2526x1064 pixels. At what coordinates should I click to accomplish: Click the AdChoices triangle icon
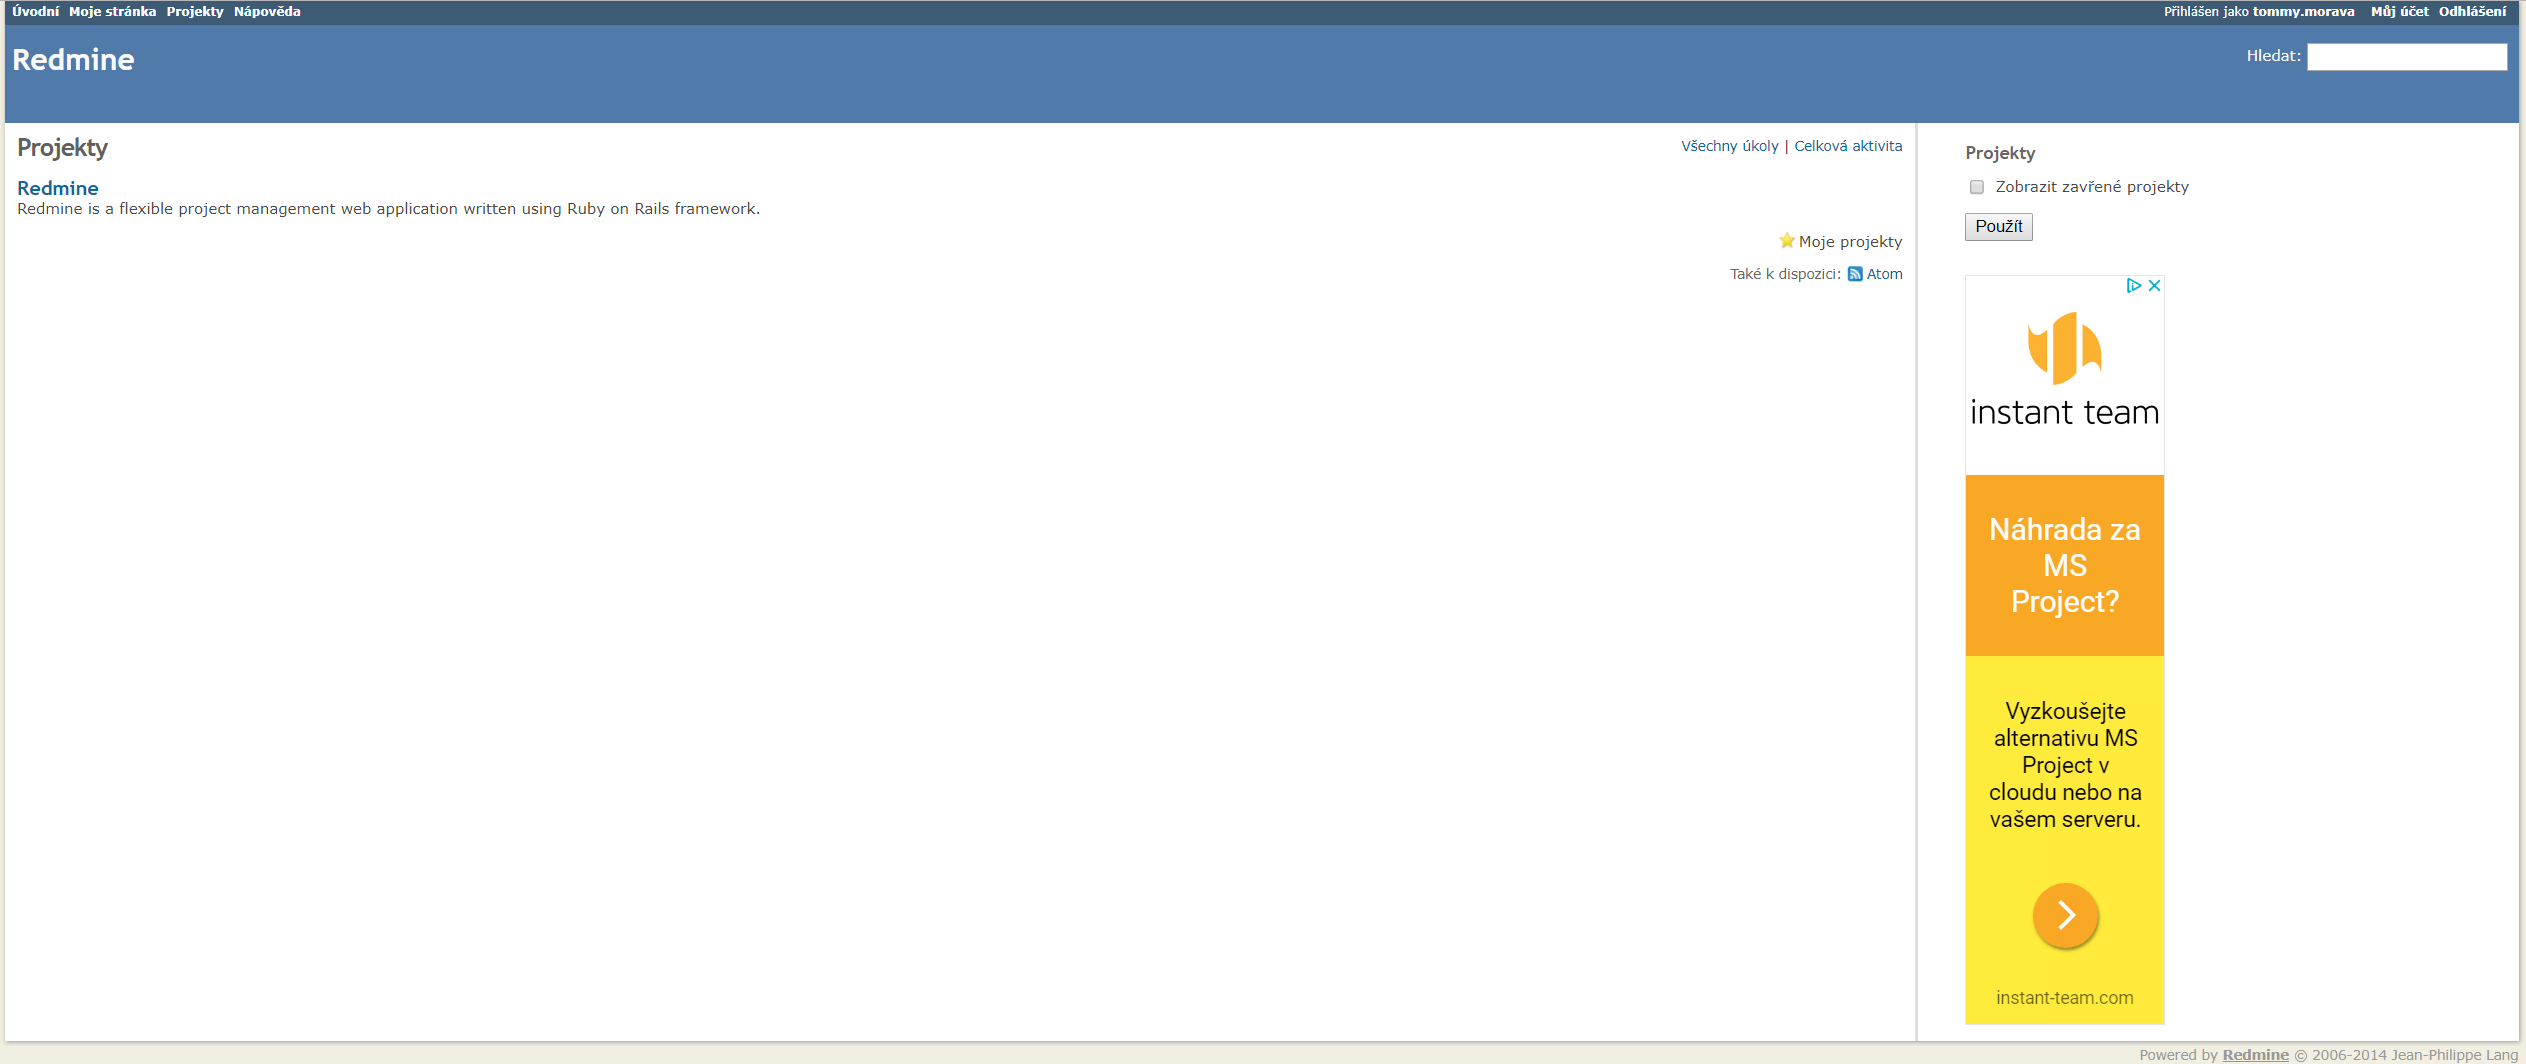pos(2133,286)
